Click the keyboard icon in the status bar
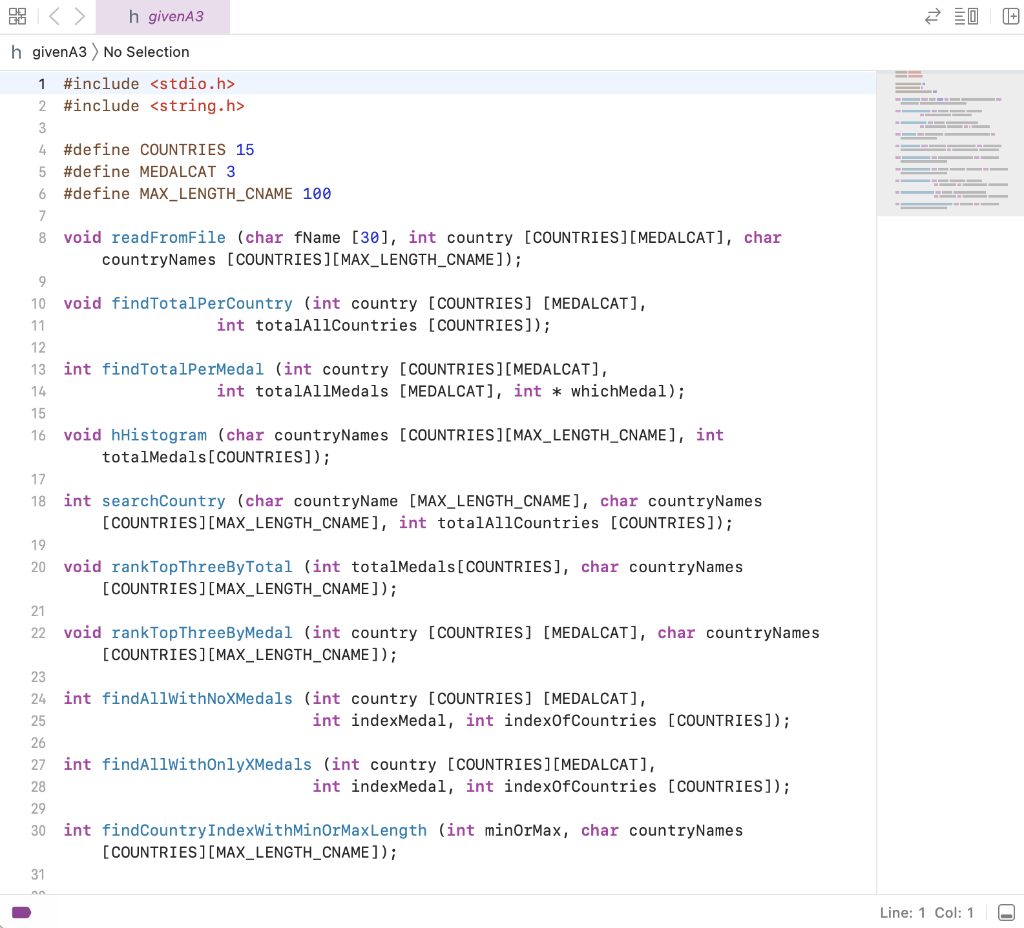 tap(1005, 912)
